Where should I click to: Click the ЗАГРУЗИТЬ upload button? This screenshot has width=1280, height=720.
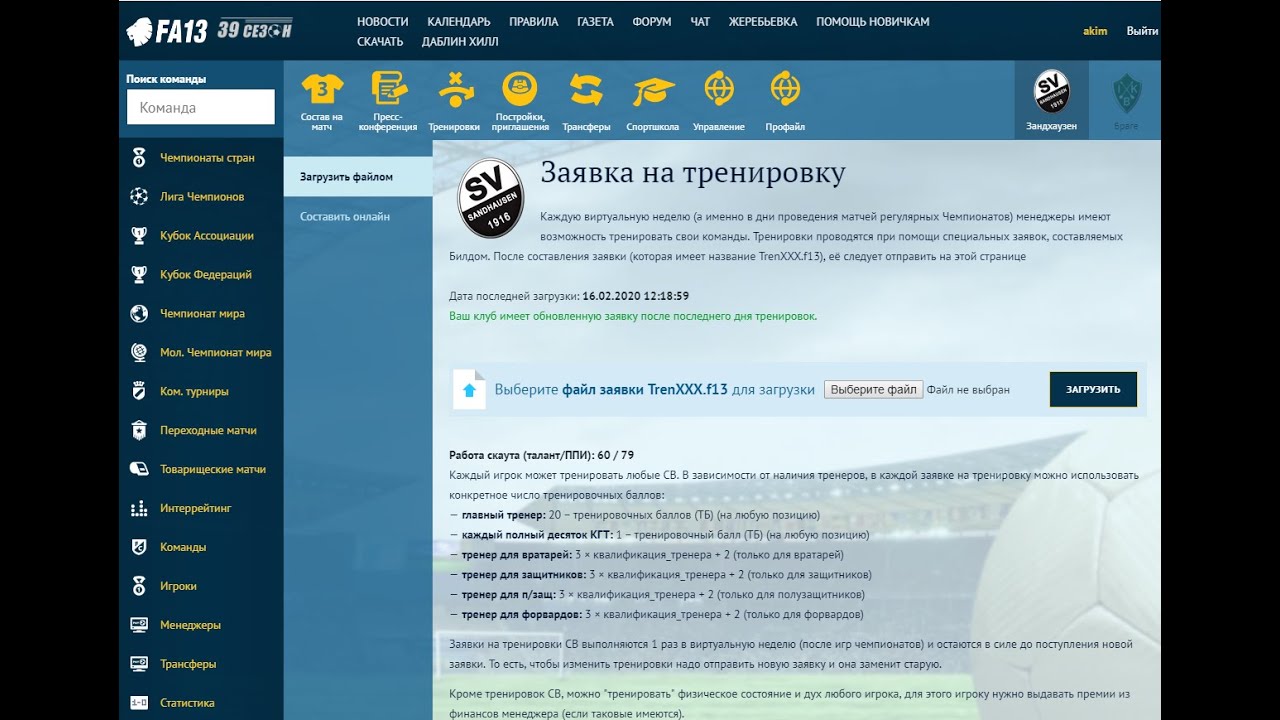[x=1093, y=390]
